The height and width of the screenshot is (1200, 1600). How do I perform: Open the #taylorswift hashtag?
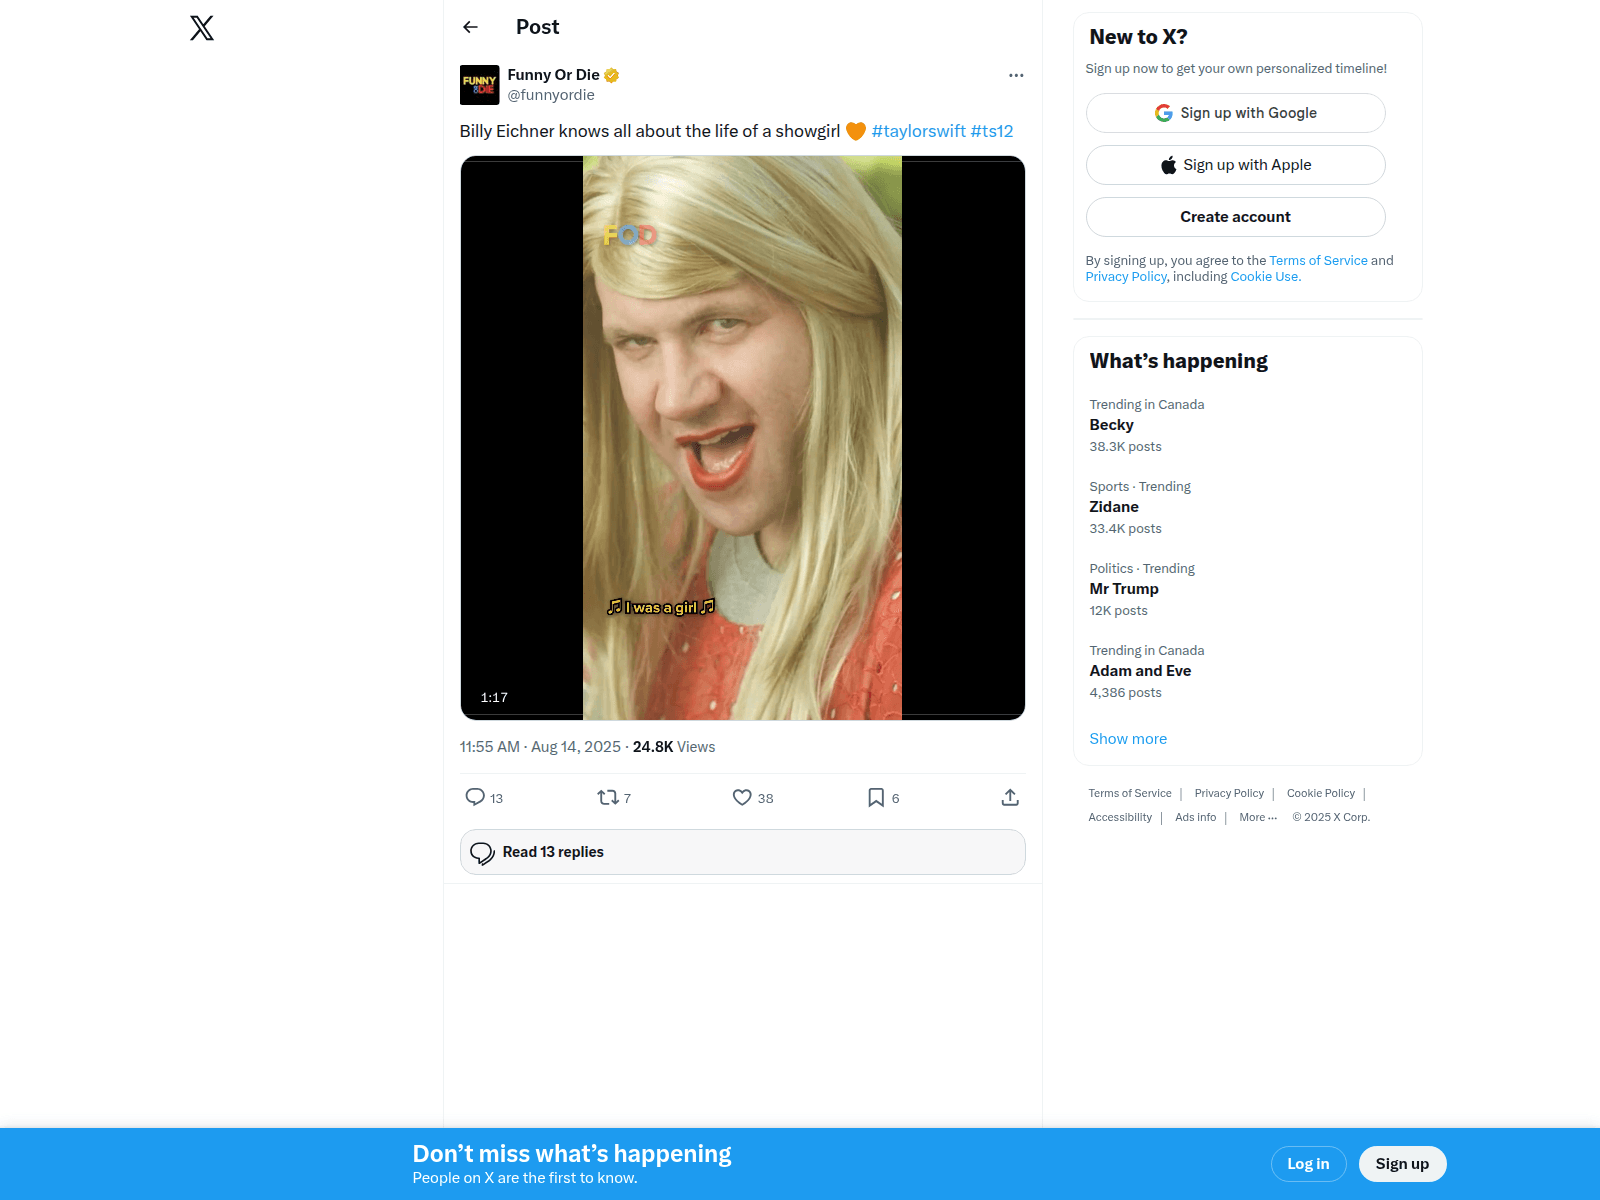[919, 131]
